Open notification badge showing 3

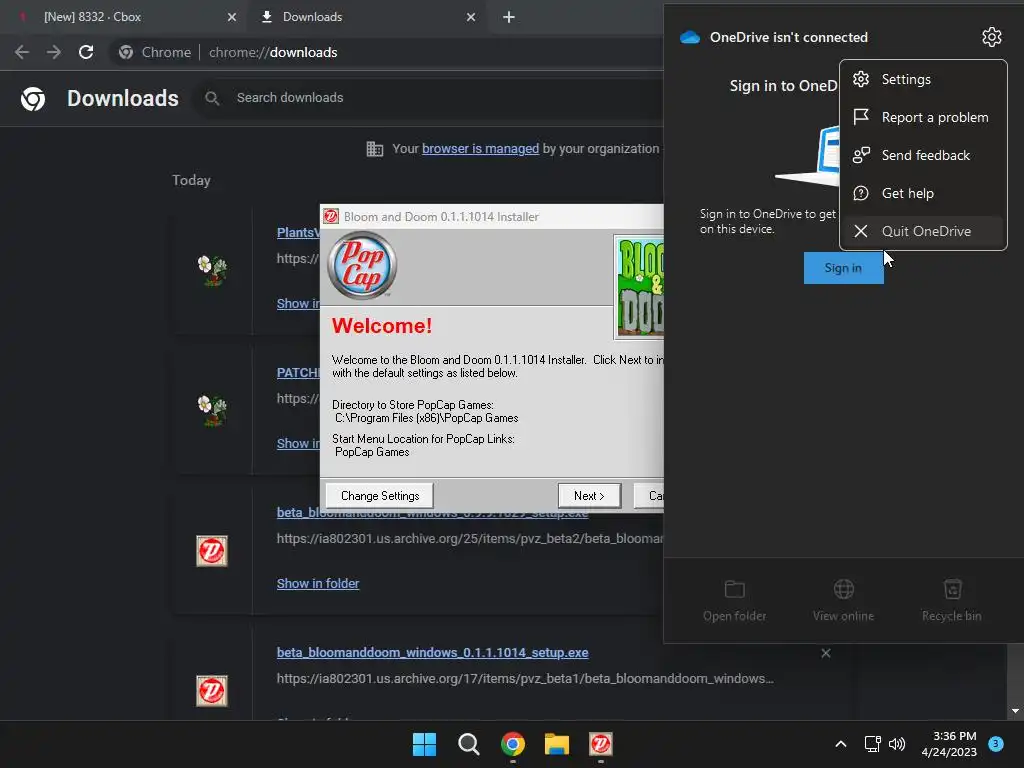996,744
